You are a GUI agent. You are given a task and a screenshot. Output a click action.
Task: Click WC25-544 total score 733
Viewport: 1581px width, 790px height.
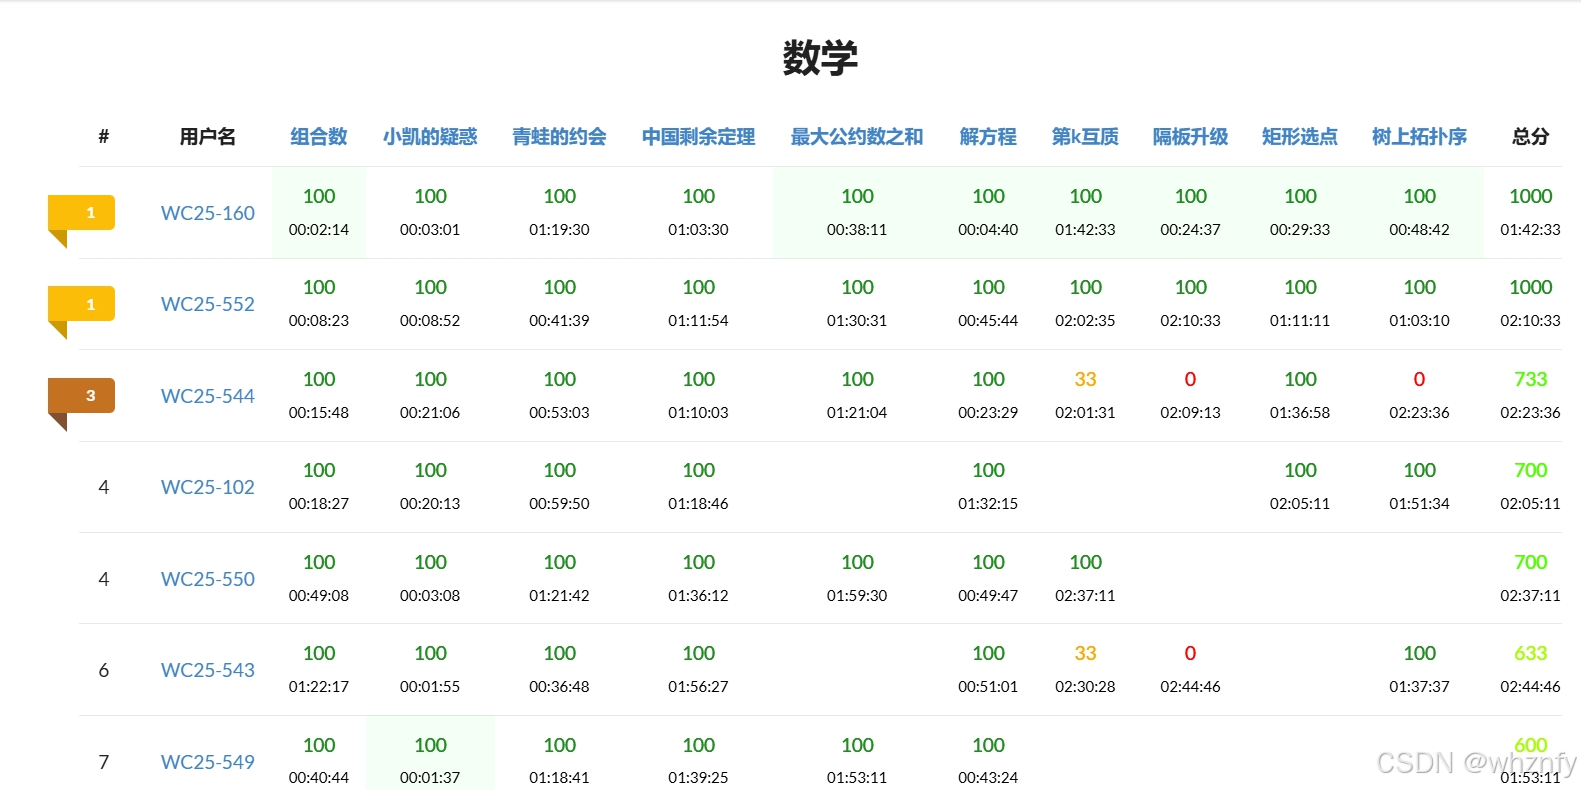pos(1530,379)
